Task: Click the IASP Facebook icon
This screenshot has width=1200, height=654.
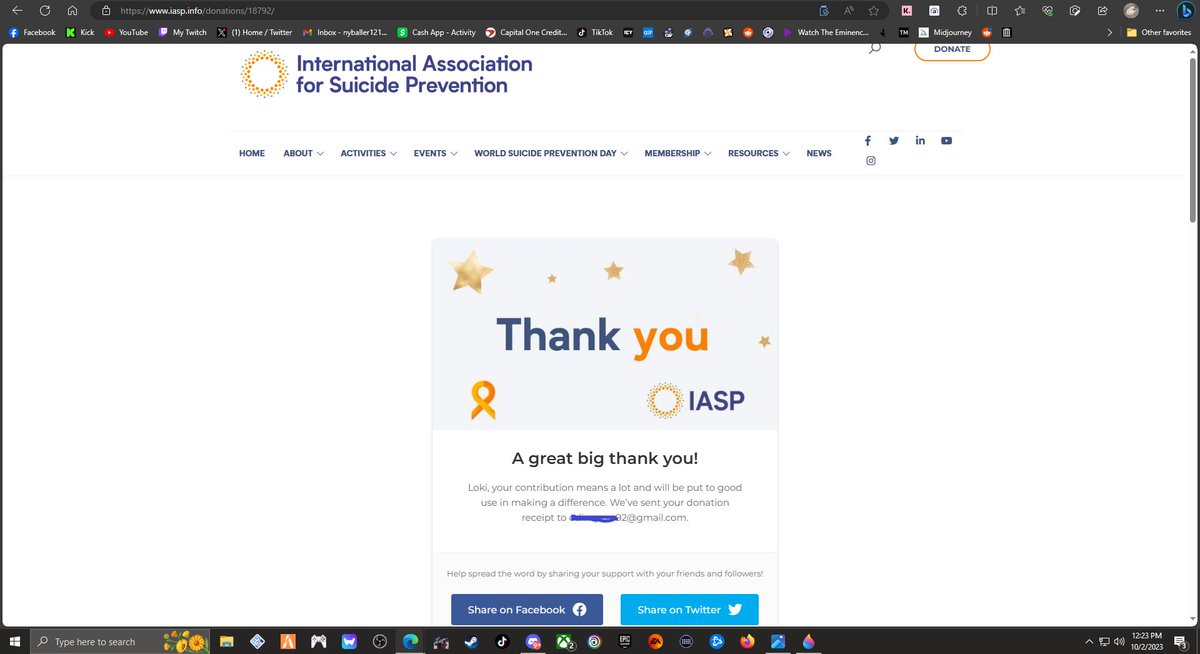Action: point(867,140)
